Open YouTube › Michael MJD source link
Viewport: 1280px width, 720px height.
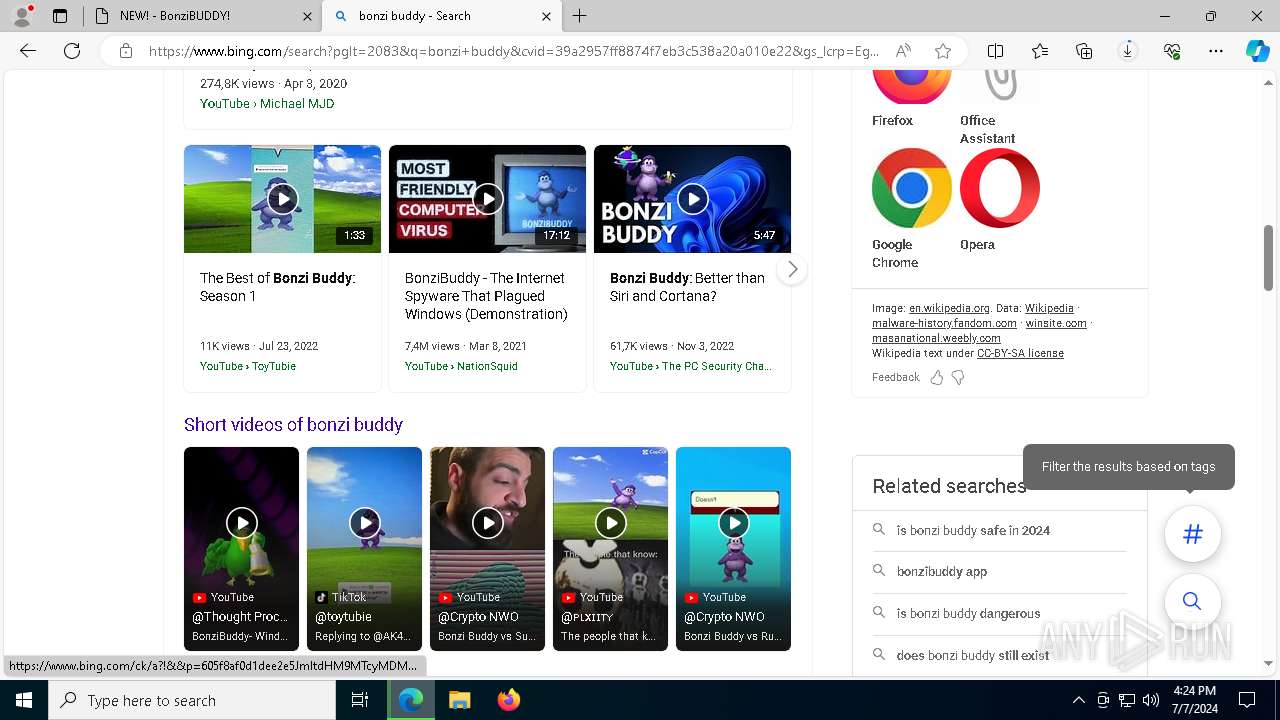[267, 104]
